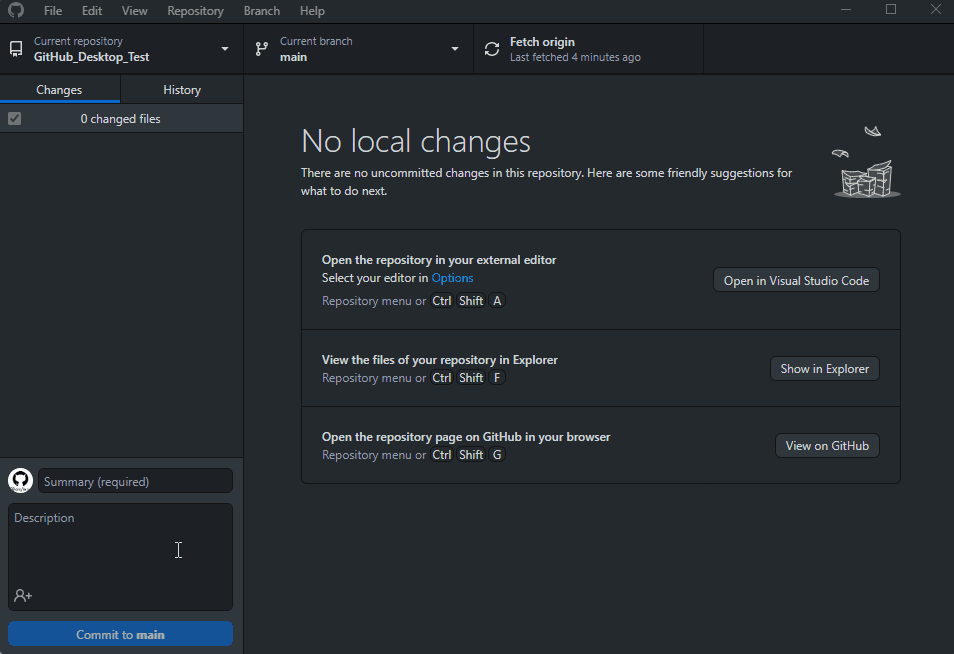This screenshot has height=654, width=954.
Task: Click 'View the files of your repository in Explorer'
Action: click(439, 360)
